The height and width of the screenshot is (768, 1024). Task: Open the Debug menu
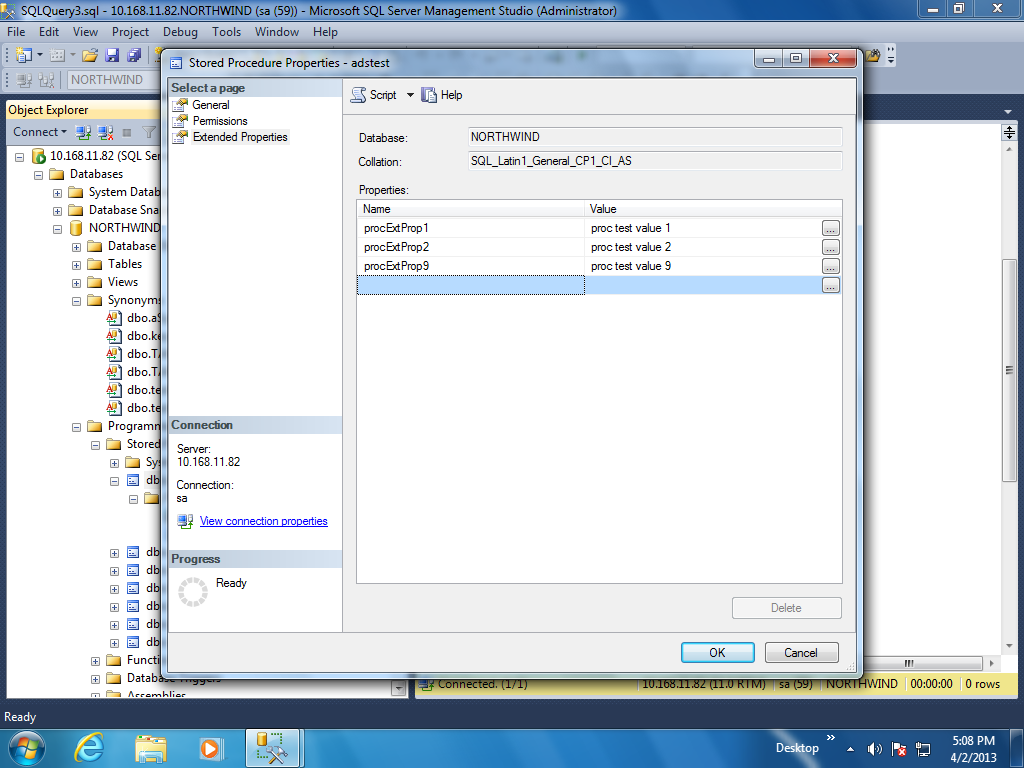[x=180, y=32]
